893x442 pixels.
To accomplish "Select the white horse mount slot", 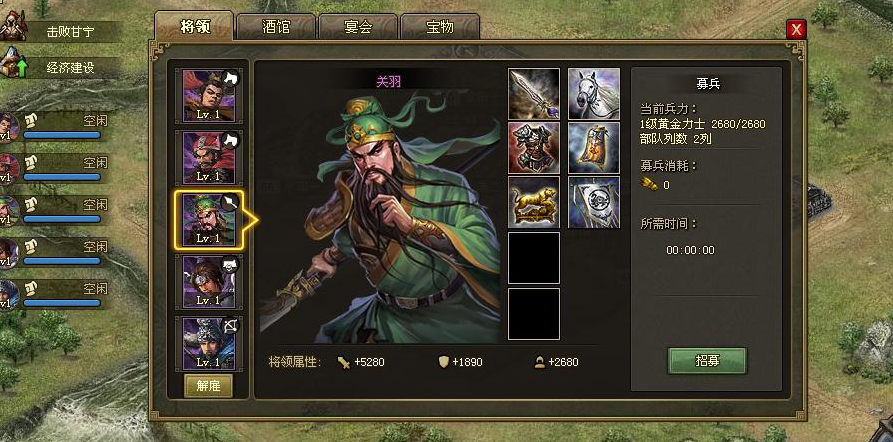I will [594, 94].
